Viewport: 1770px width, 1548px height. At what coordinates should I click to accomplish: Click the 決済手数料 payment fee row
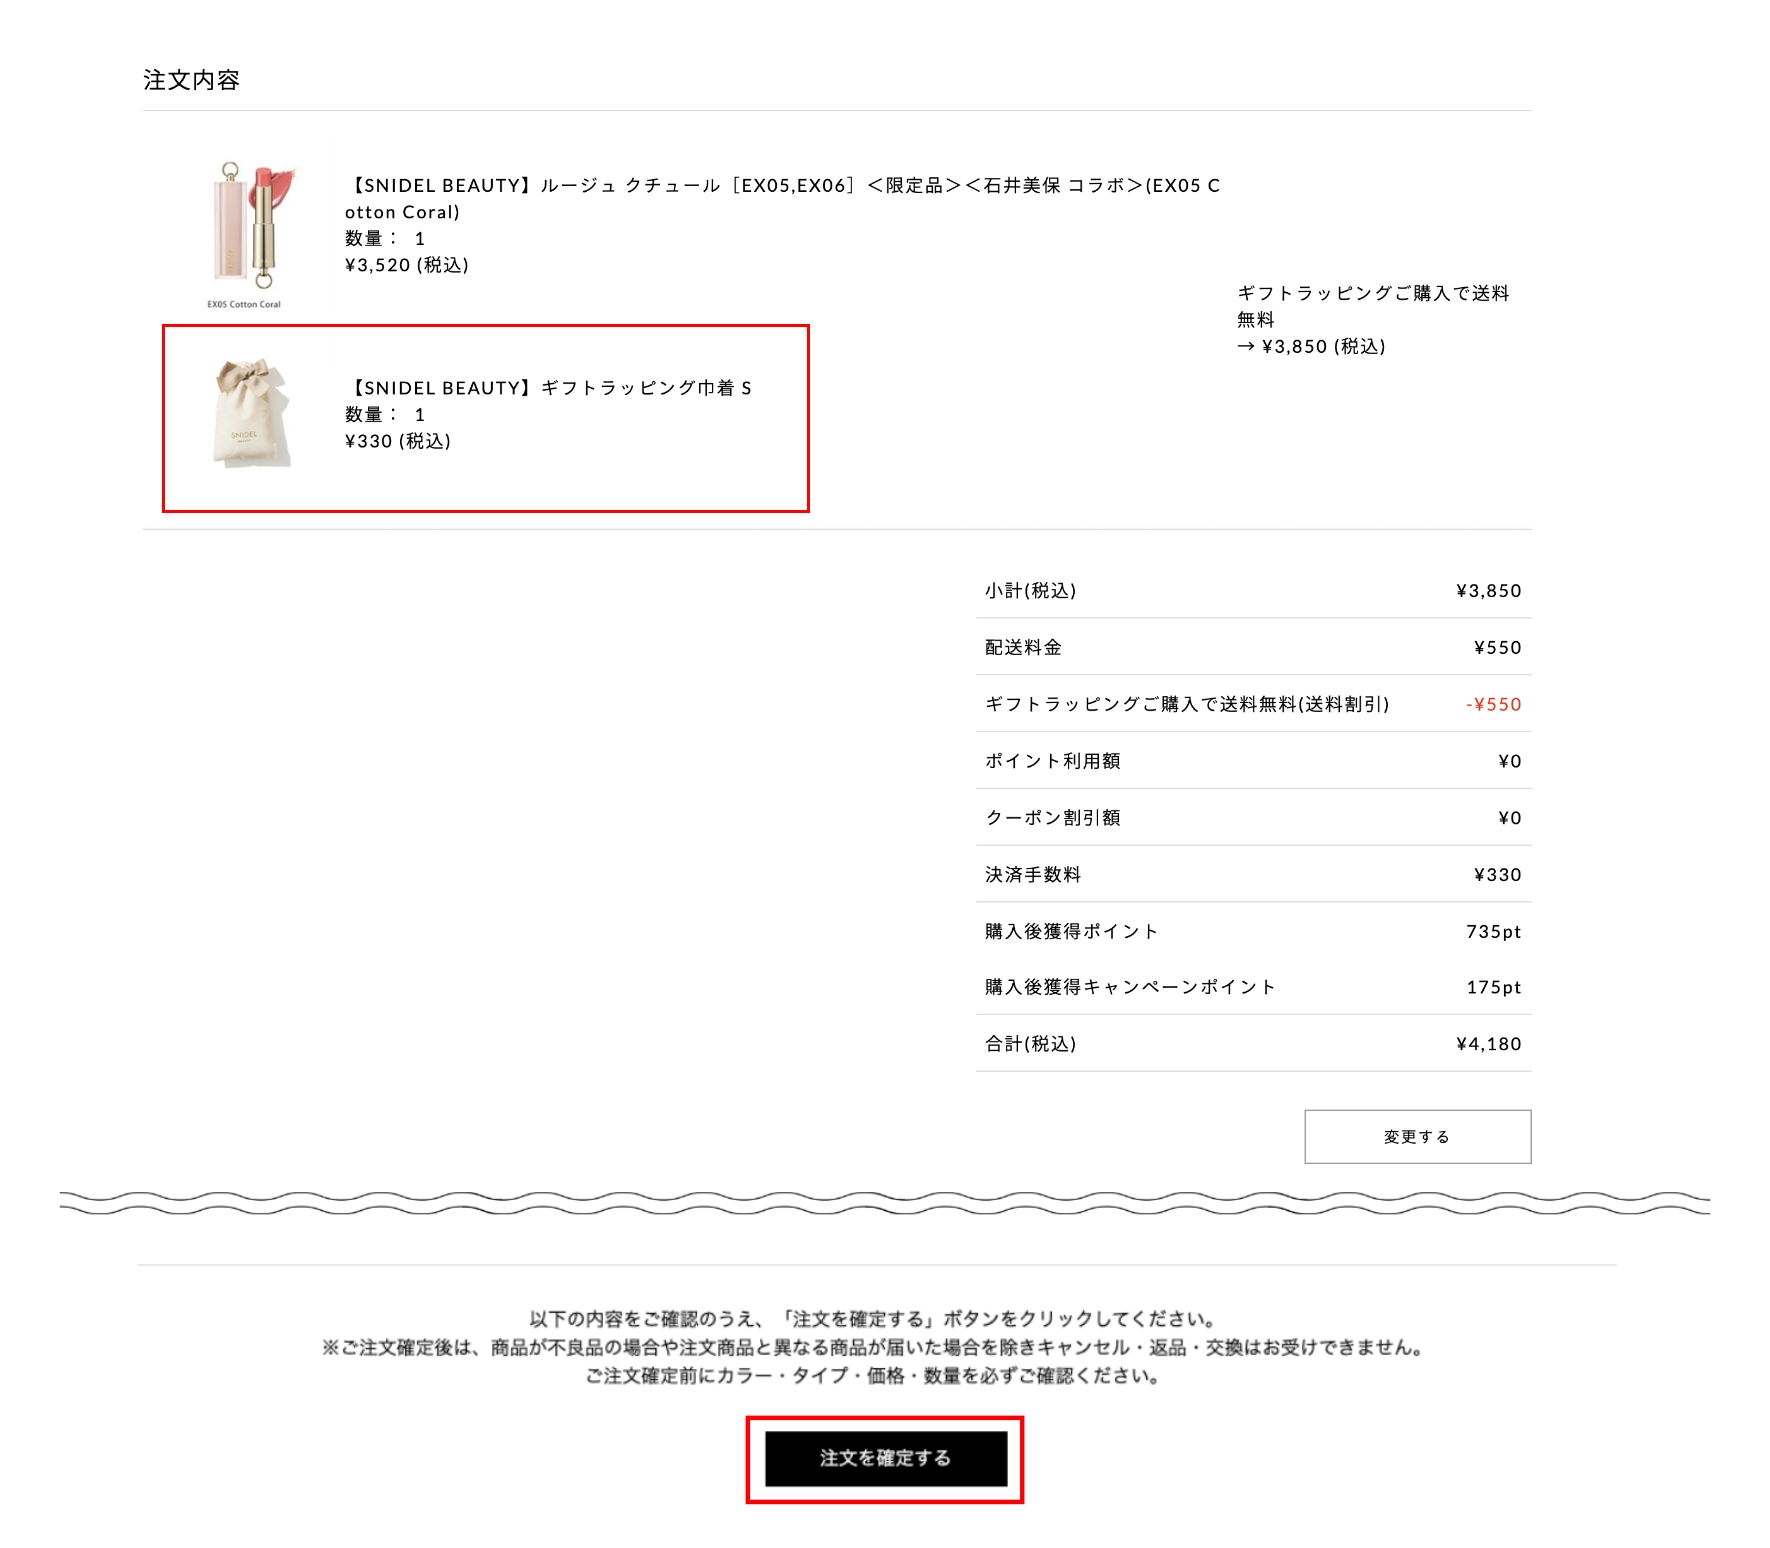tap(1253, 875)
